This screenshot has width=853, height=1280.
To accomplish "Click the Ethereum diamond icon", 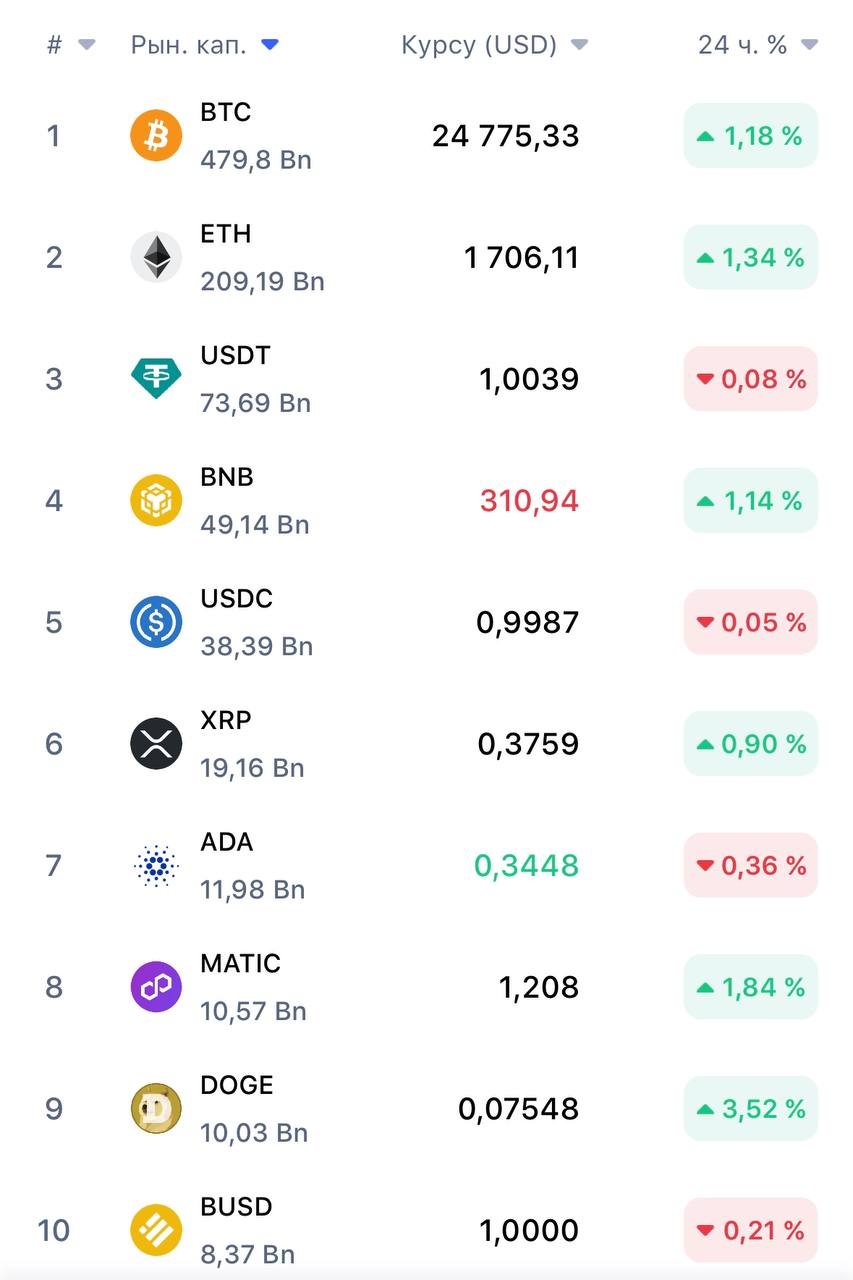I will click(x=156, y=257).
